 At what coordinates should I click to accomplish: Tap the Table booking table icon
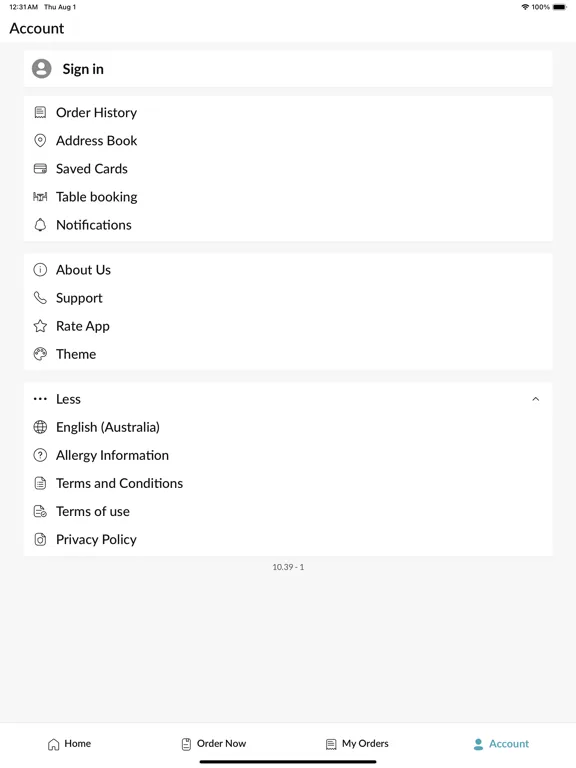tap(40, 197)
